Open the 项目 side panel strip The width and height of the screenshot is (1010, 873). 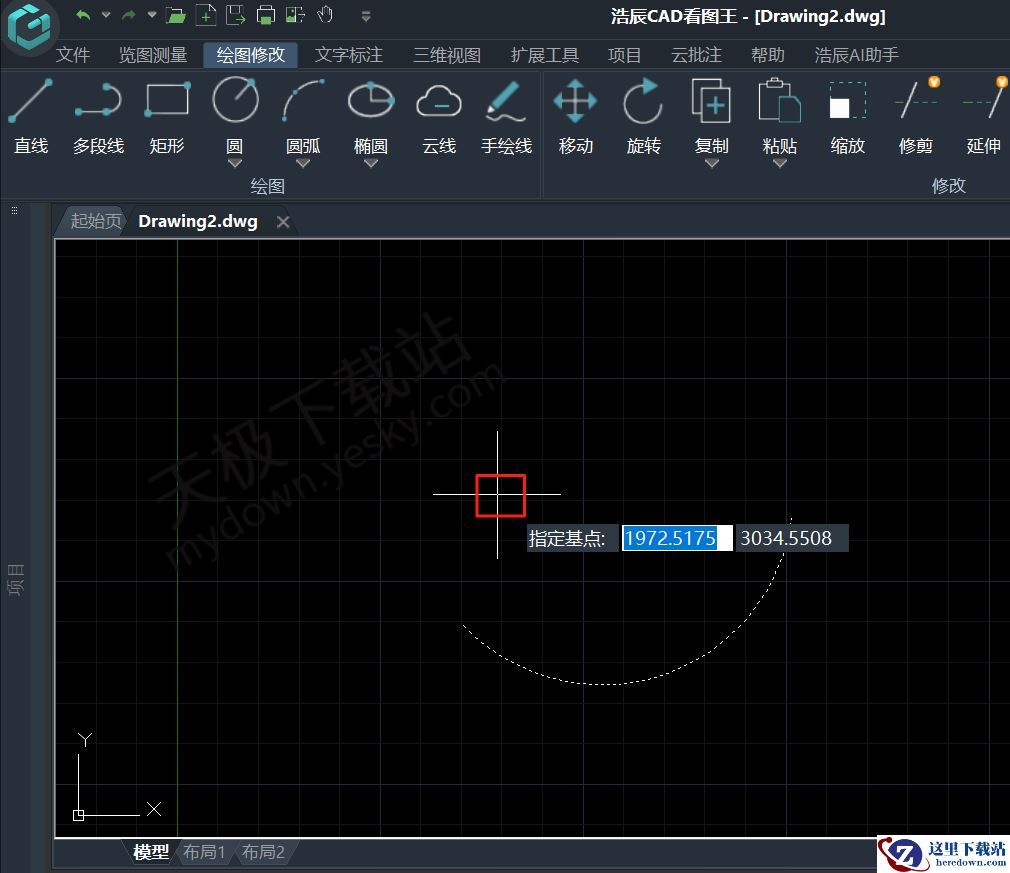[x=15, y=579]
